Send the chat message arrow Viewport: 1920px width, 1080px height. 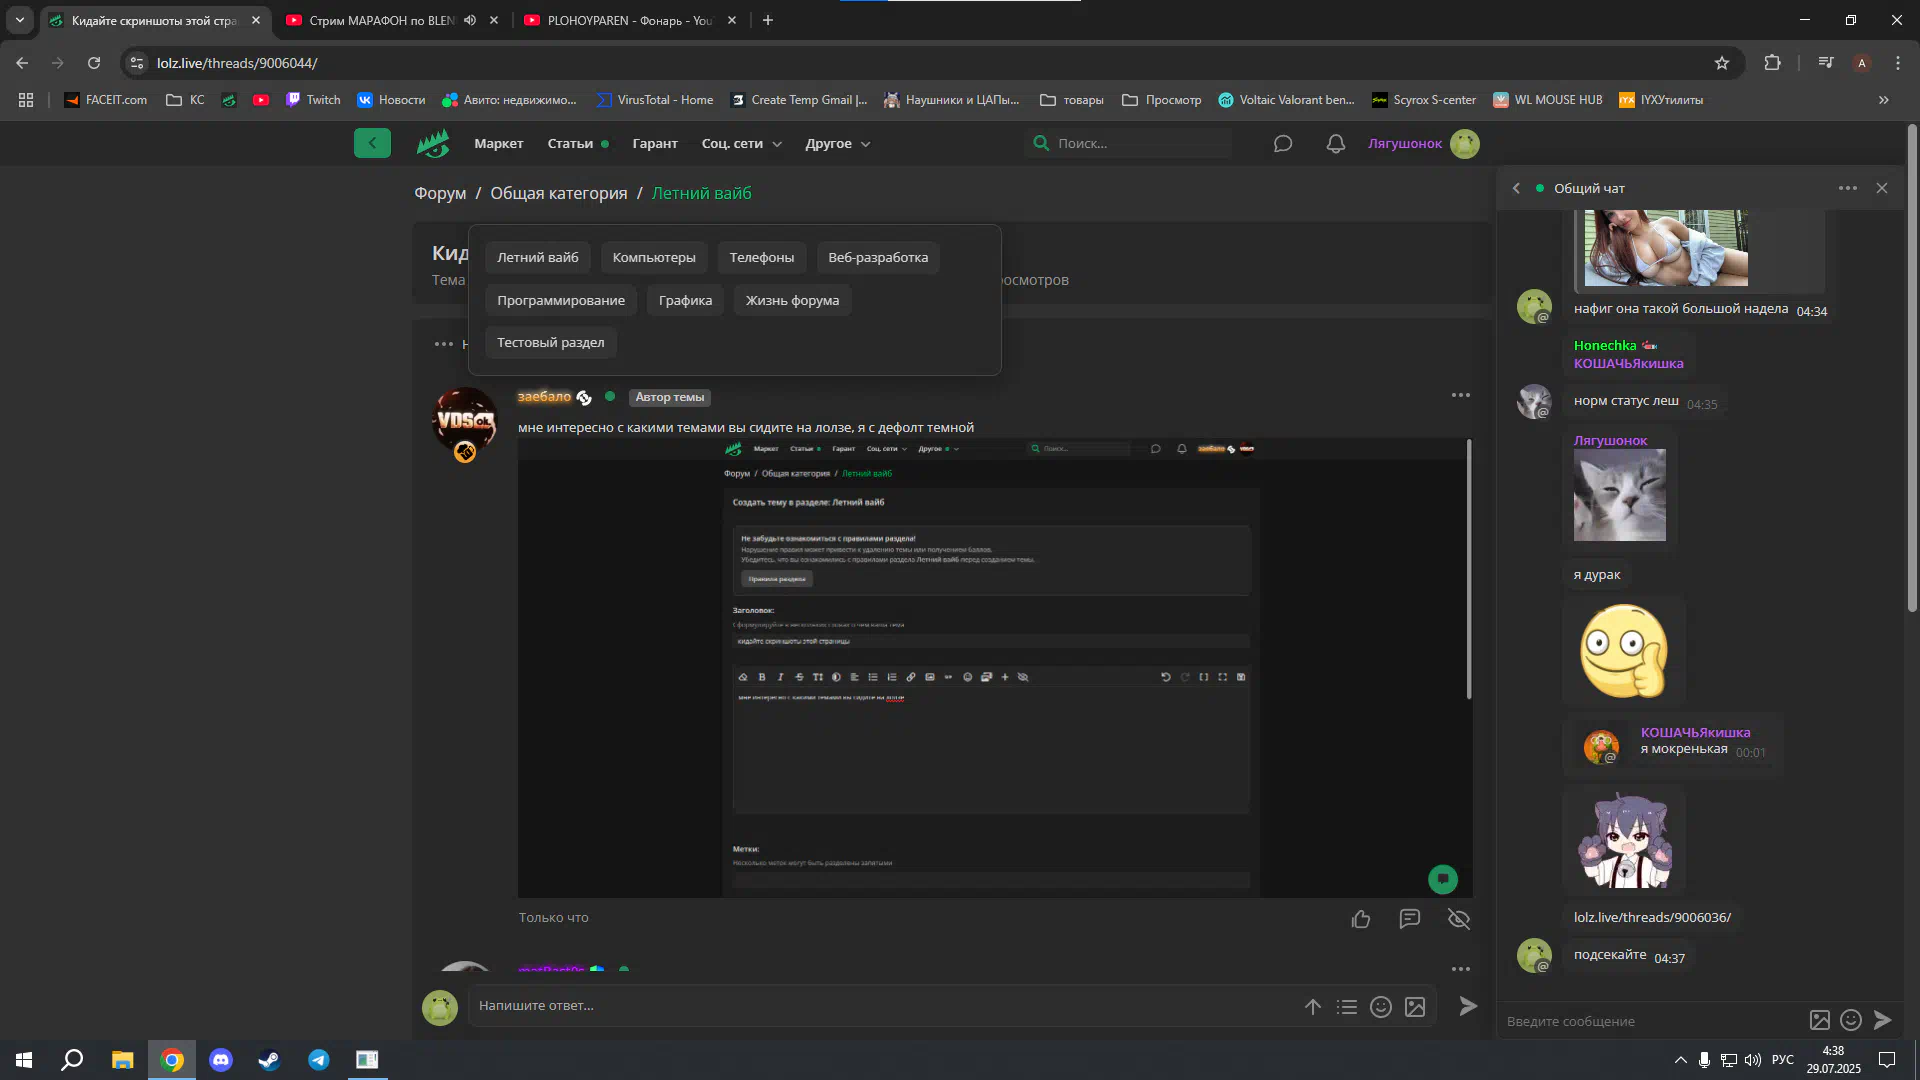1883,1020
